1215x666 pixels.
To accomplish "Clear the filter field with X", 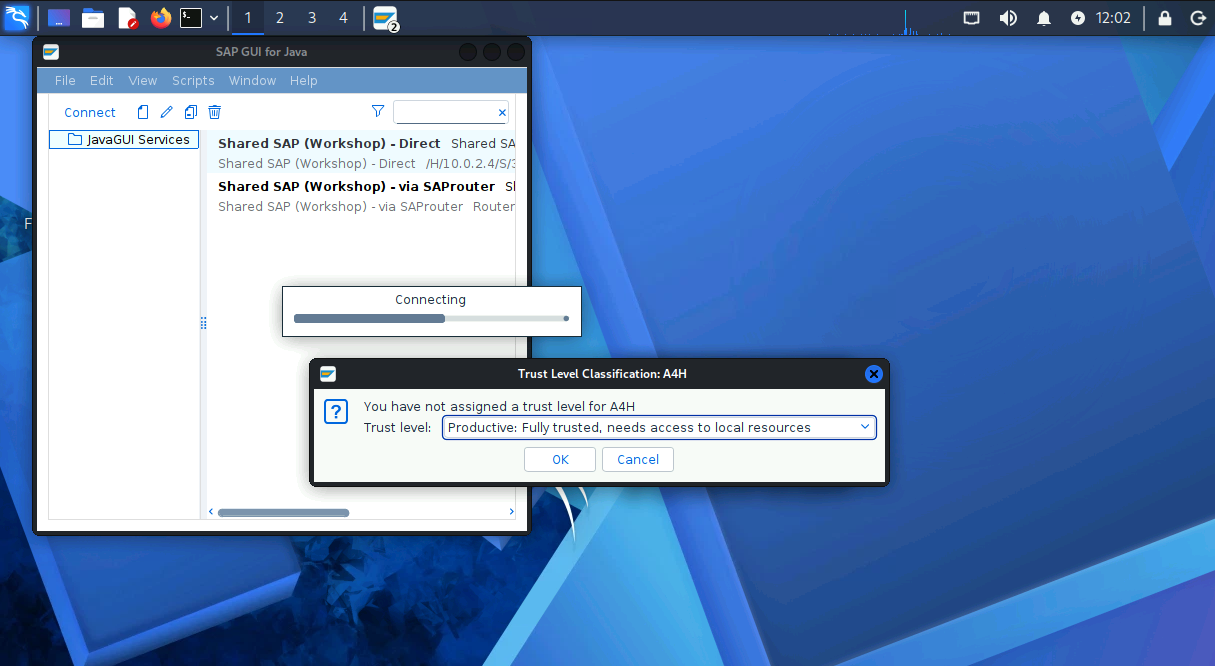I will (x=502, y=113).
